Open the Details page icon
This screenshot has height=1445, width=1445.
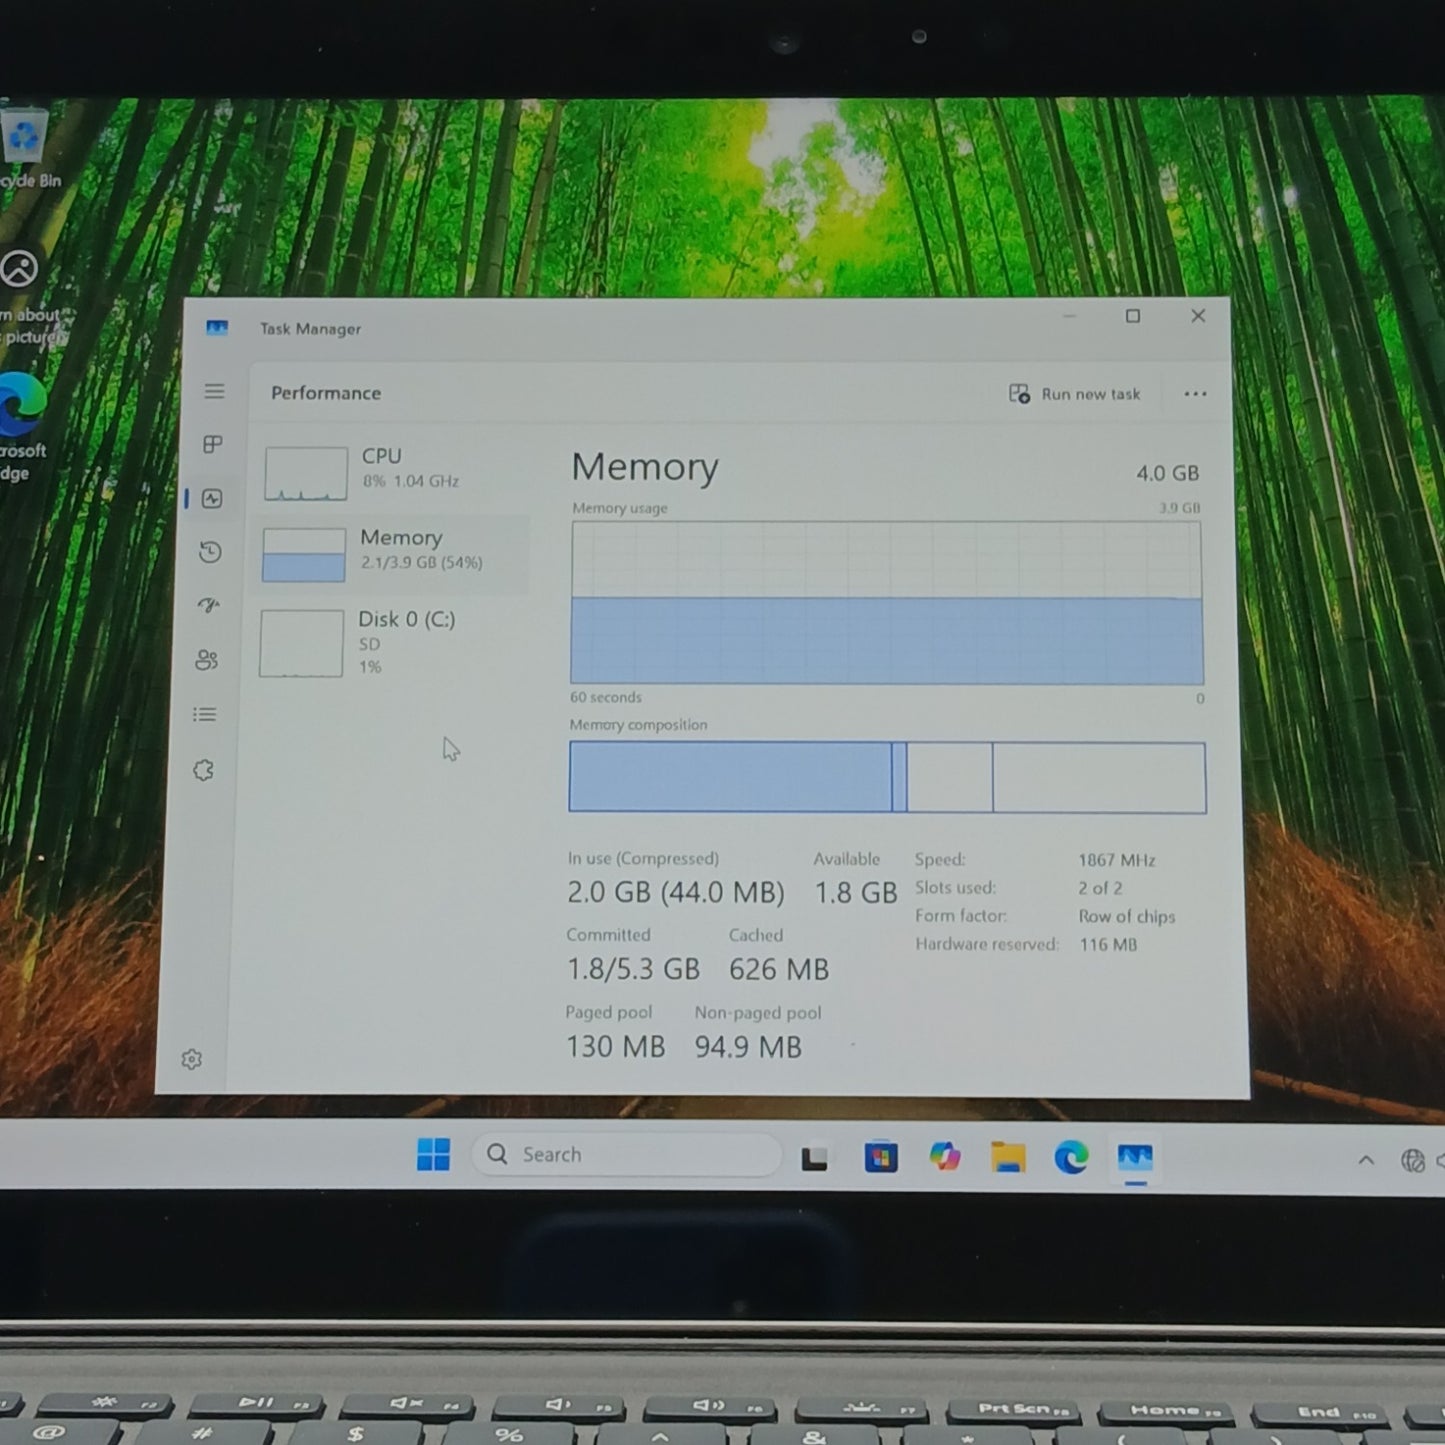205,714
